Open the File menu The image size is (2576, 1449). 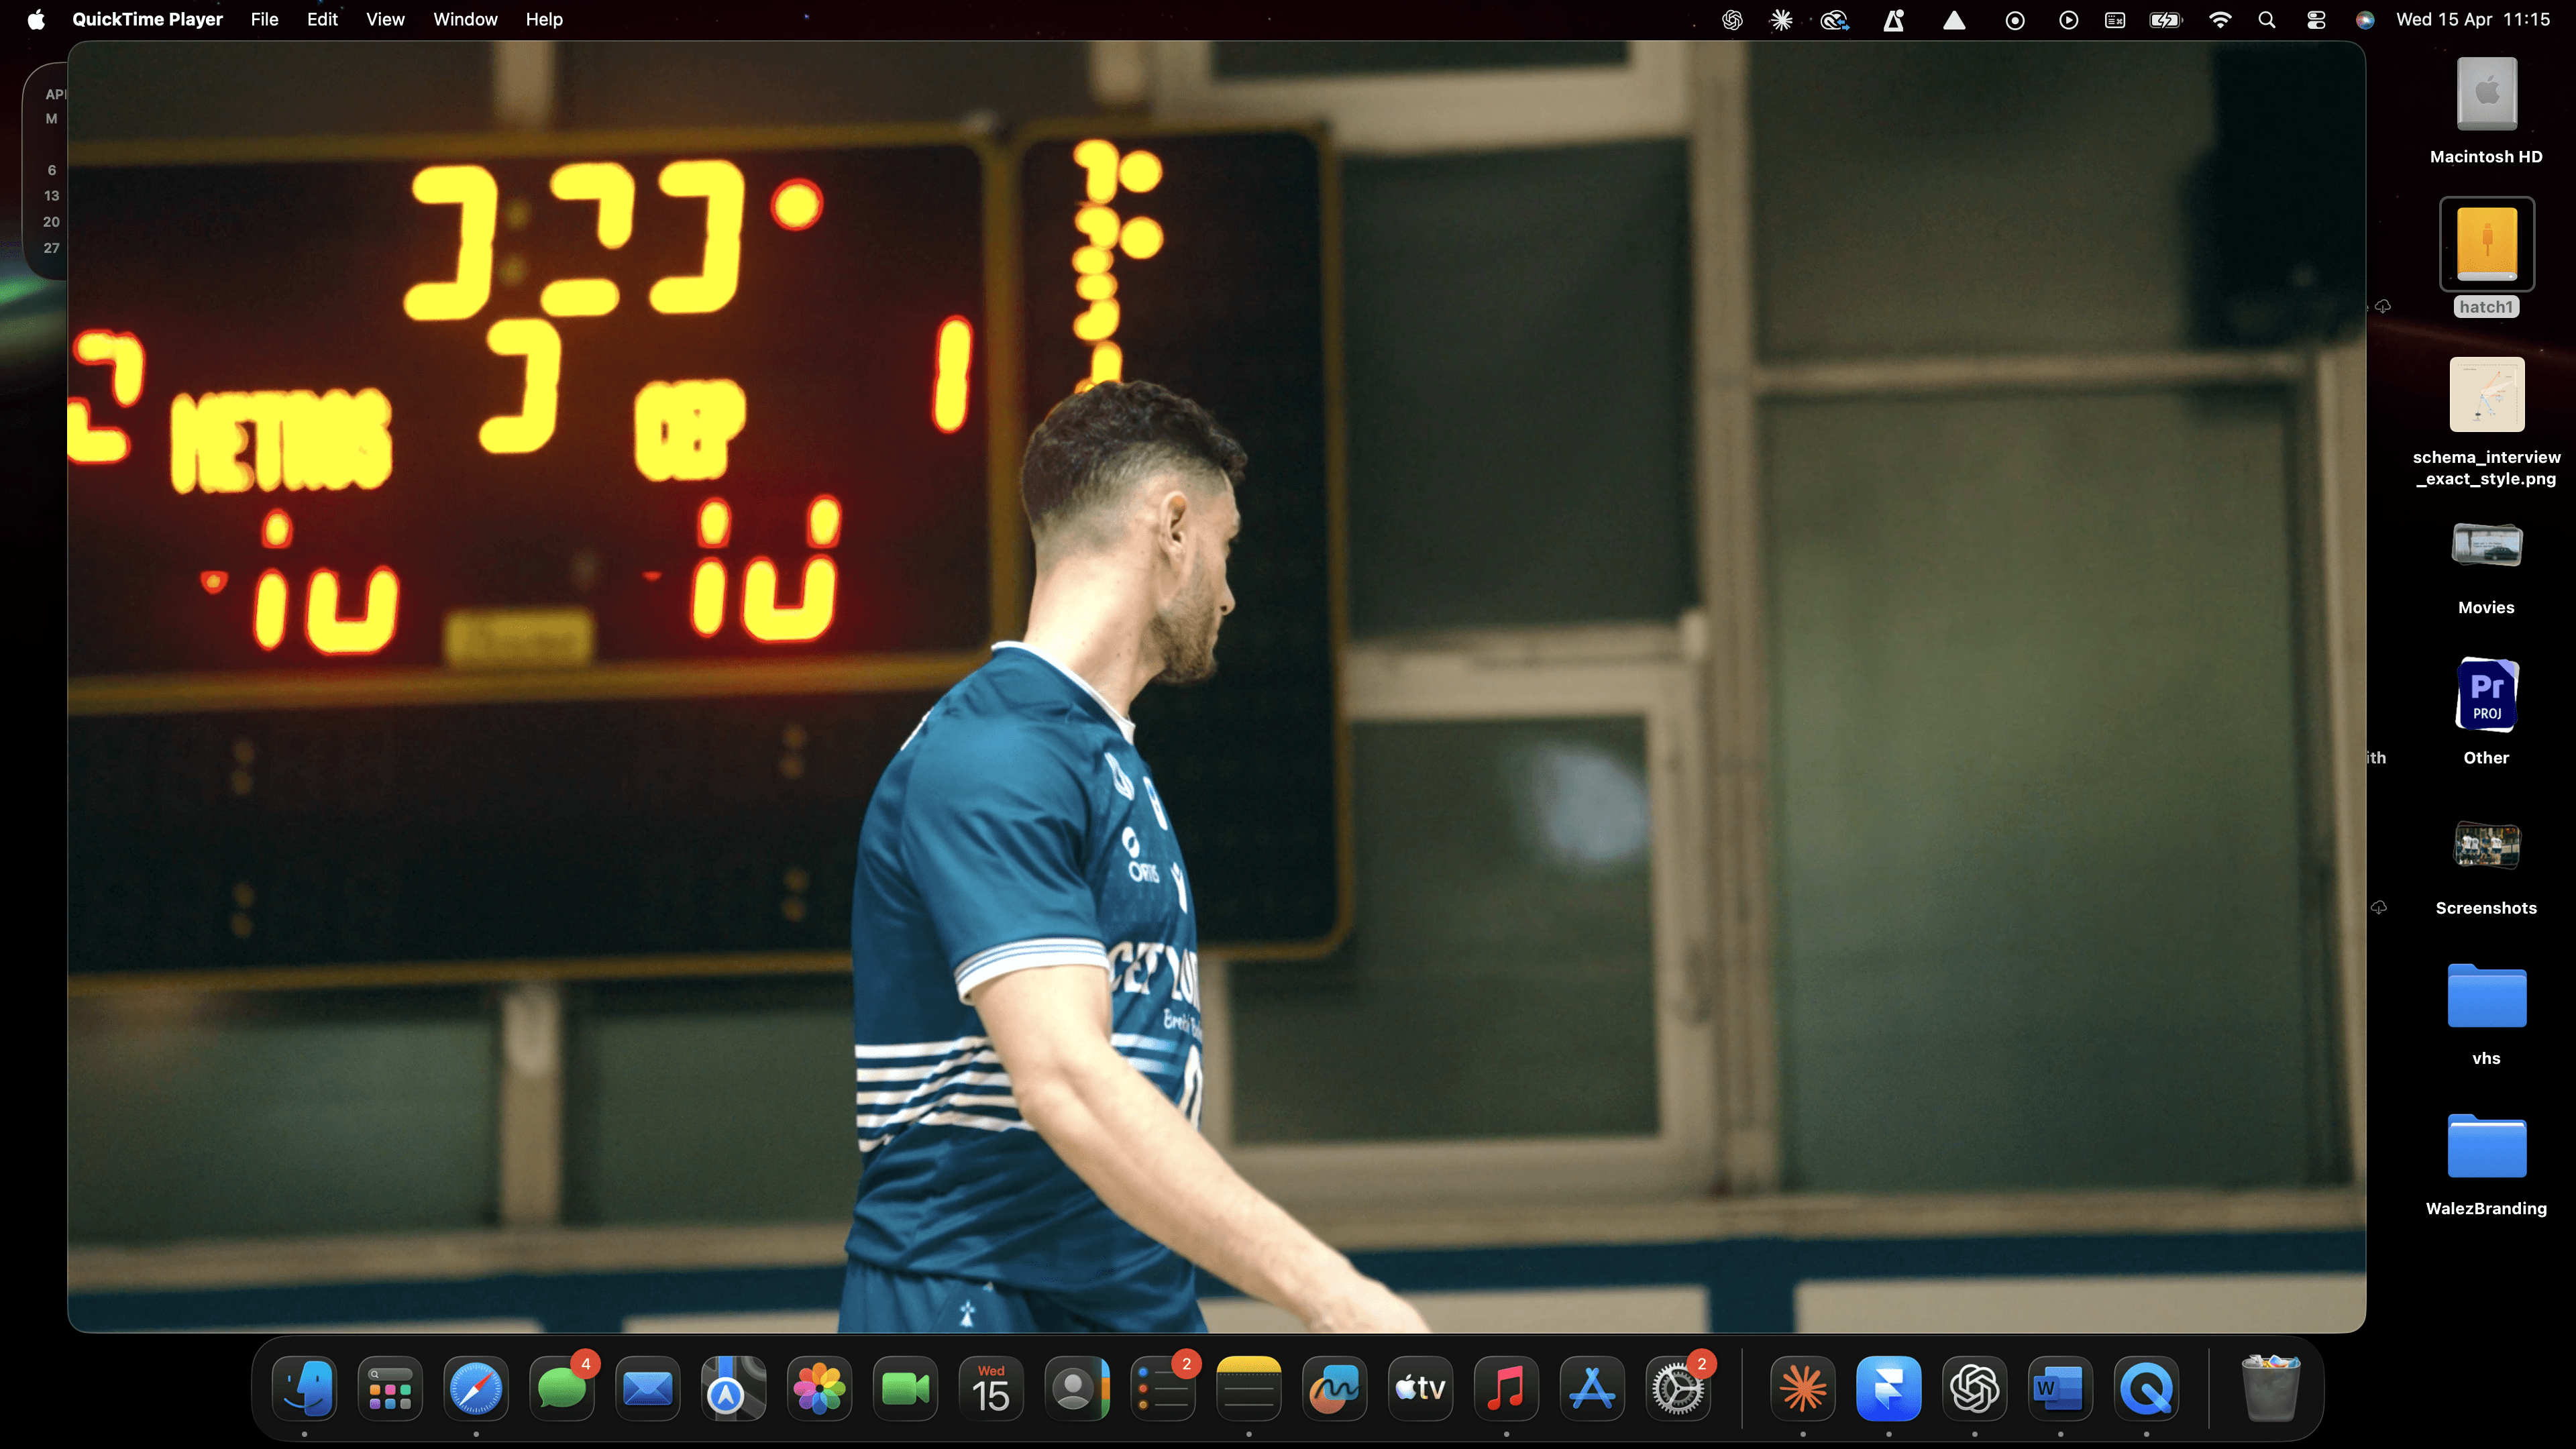(264, 19)
